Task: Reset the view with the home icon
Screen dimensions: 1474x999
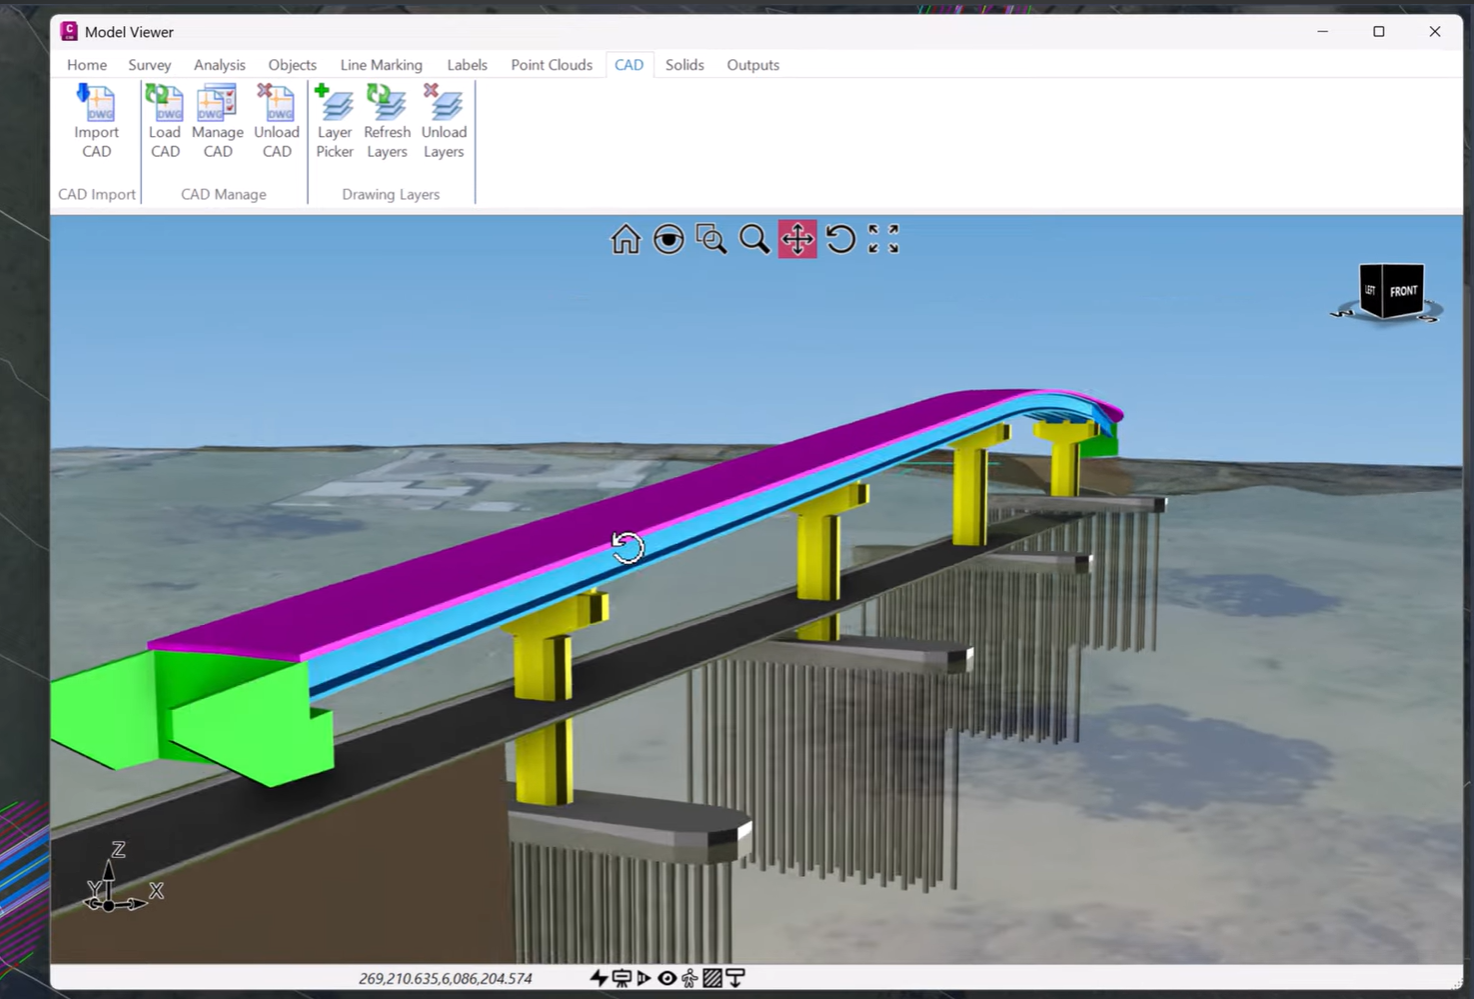Action: pyautogui.click(x=626, y=239)
